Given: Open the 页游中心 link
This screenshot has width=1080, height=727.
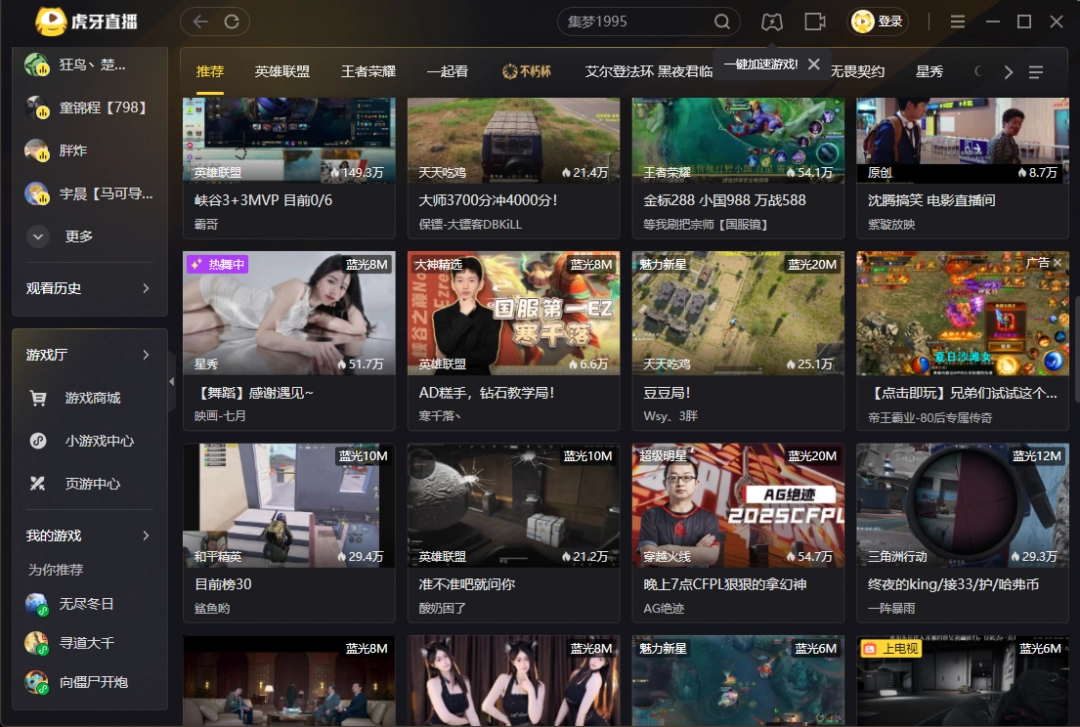Looking at the screenshot, I should point(92,484).
